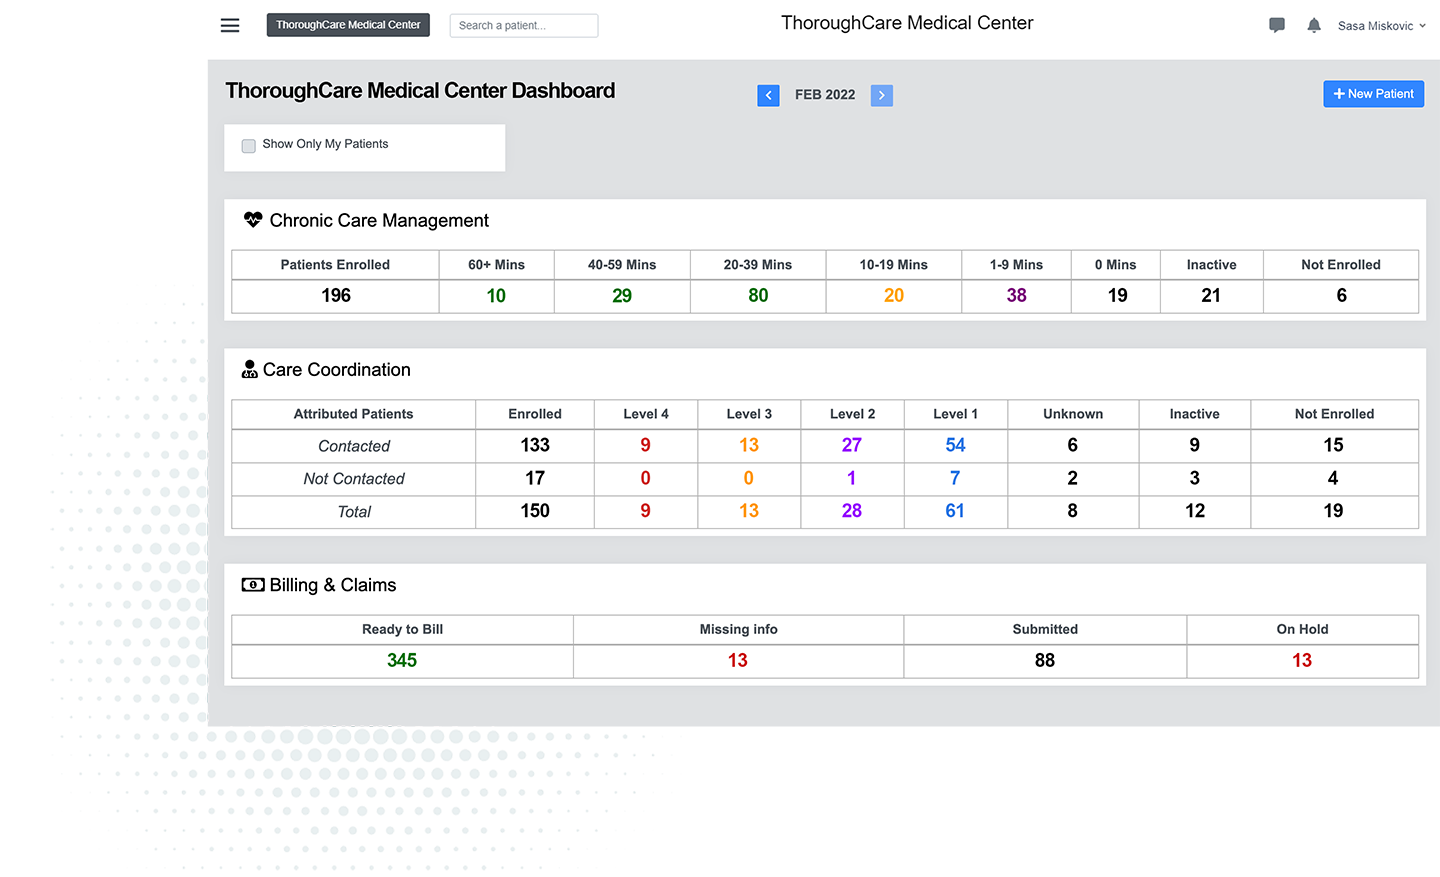
Task: Click the Contacted row label
Action: coord(354,446)
